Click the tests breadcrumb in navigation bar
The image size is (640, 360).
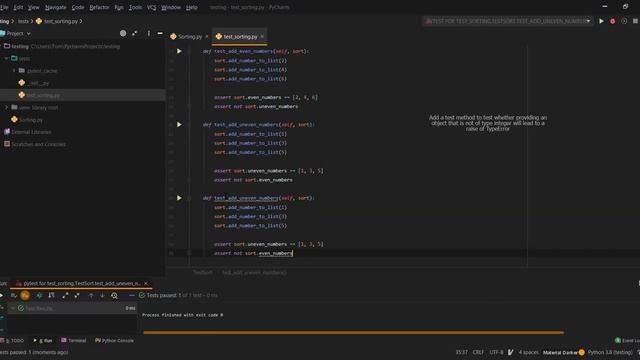[x=23, y=21]
